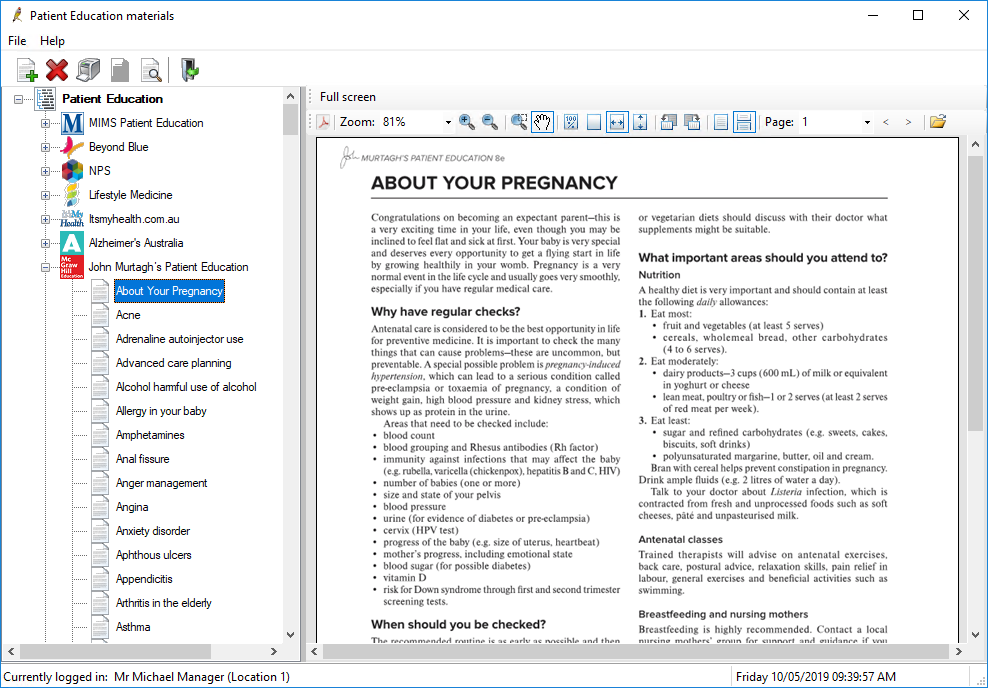Select About Your Pregnancy leaflet

click(169, 291)
